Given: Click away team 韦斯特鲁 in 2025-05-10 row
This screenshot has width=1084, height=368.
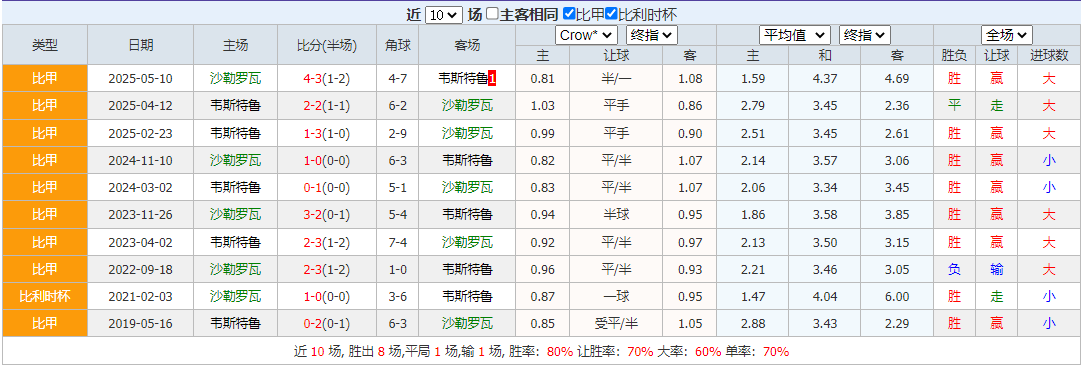Looking at the screenshot, I should point(463,79).
